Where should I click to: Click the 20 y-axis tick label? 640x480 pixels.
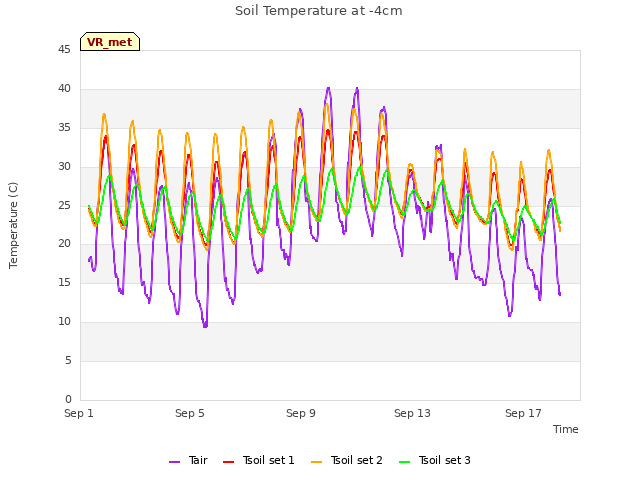click(x=64, y=244)
